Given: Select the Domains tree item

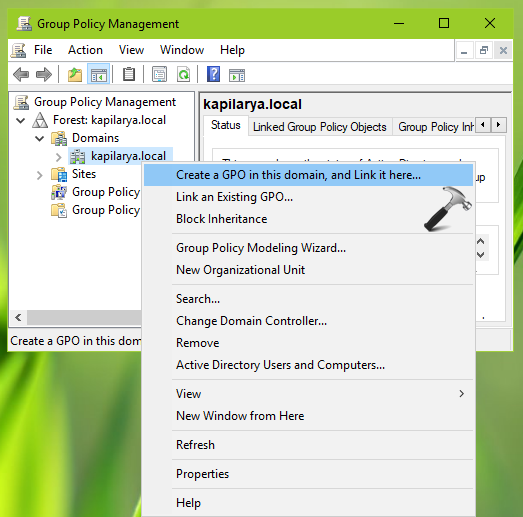Looking at the screenshot, I should (95, 138).
